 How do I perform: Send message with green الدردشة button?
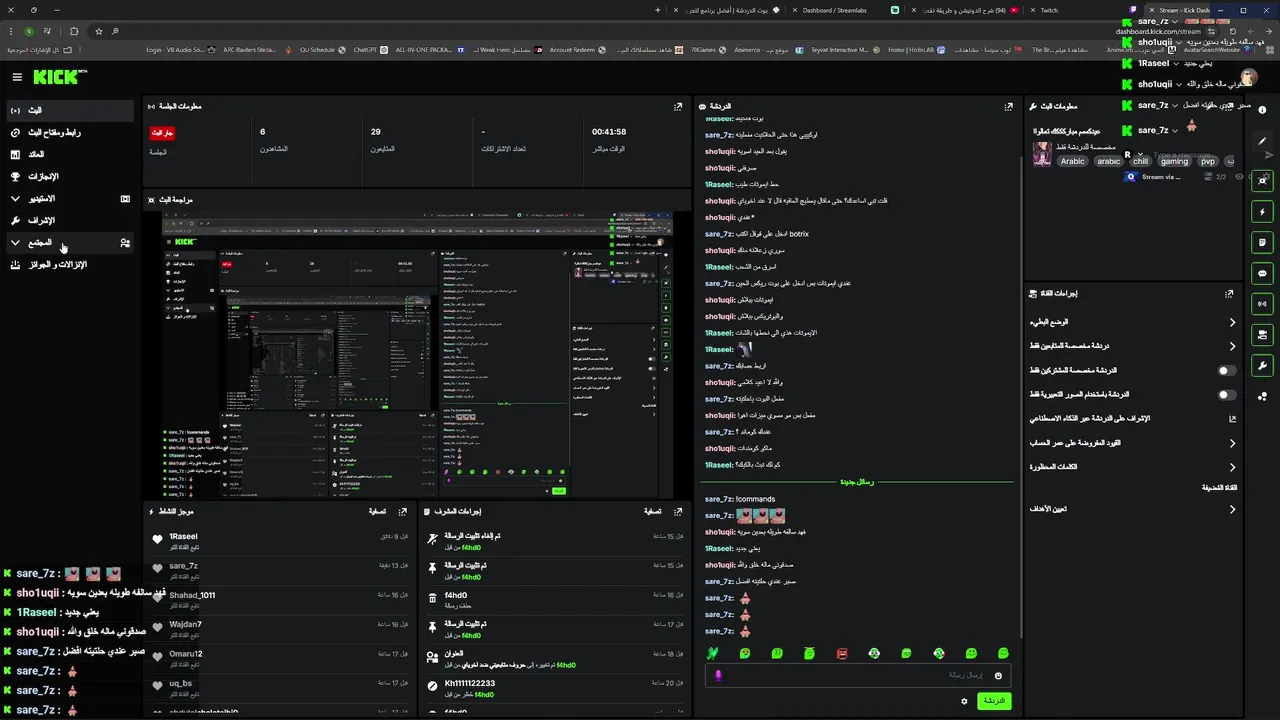pyautogui.click(x=994, y=701)
